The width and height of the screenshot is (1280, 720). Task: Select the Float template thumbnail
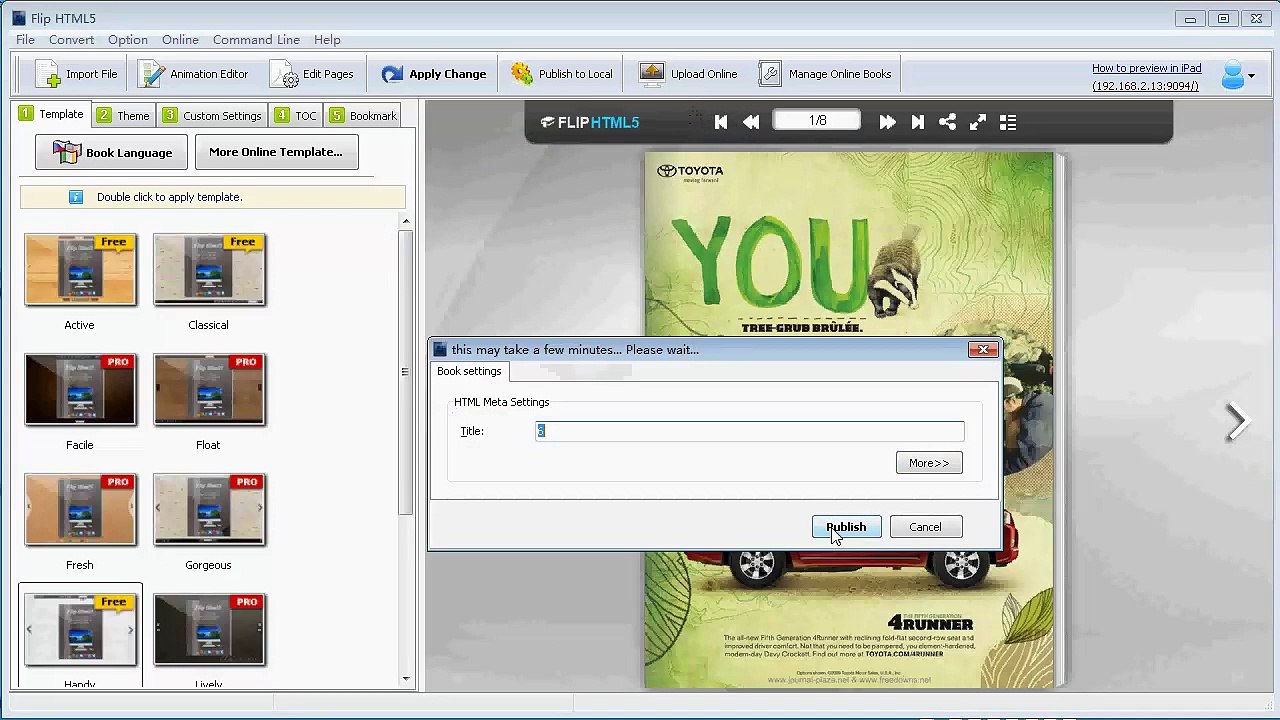coord(209,390)
